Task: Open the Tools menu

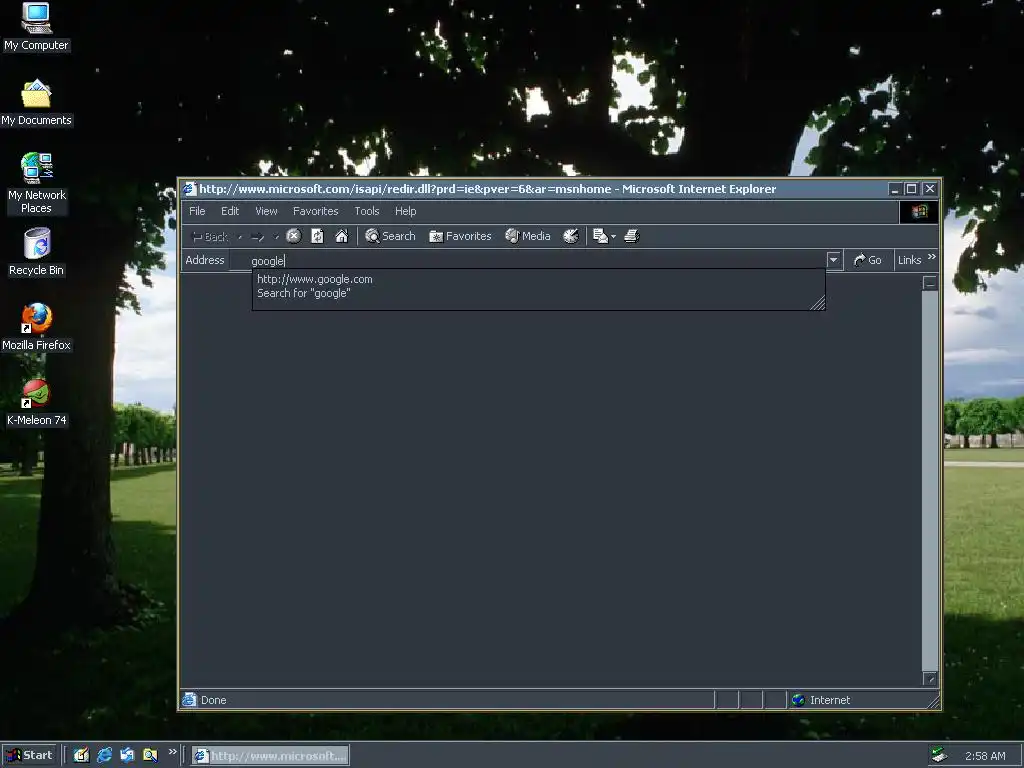Action: 366,211
